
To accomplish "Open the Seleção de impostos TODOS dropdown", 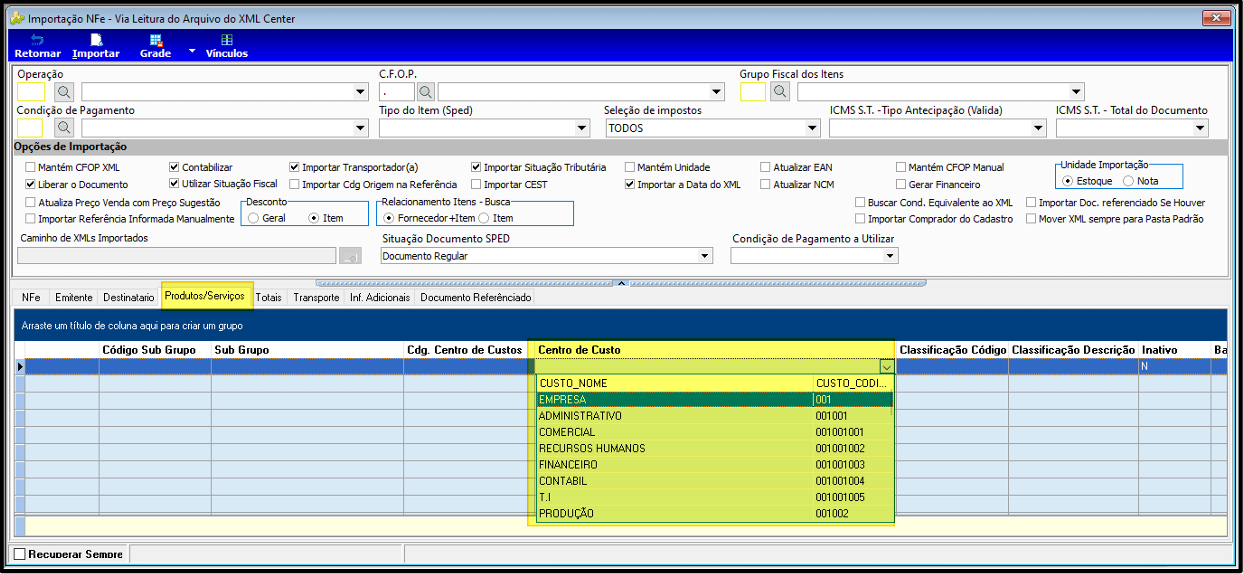I will tap(813, 128).
